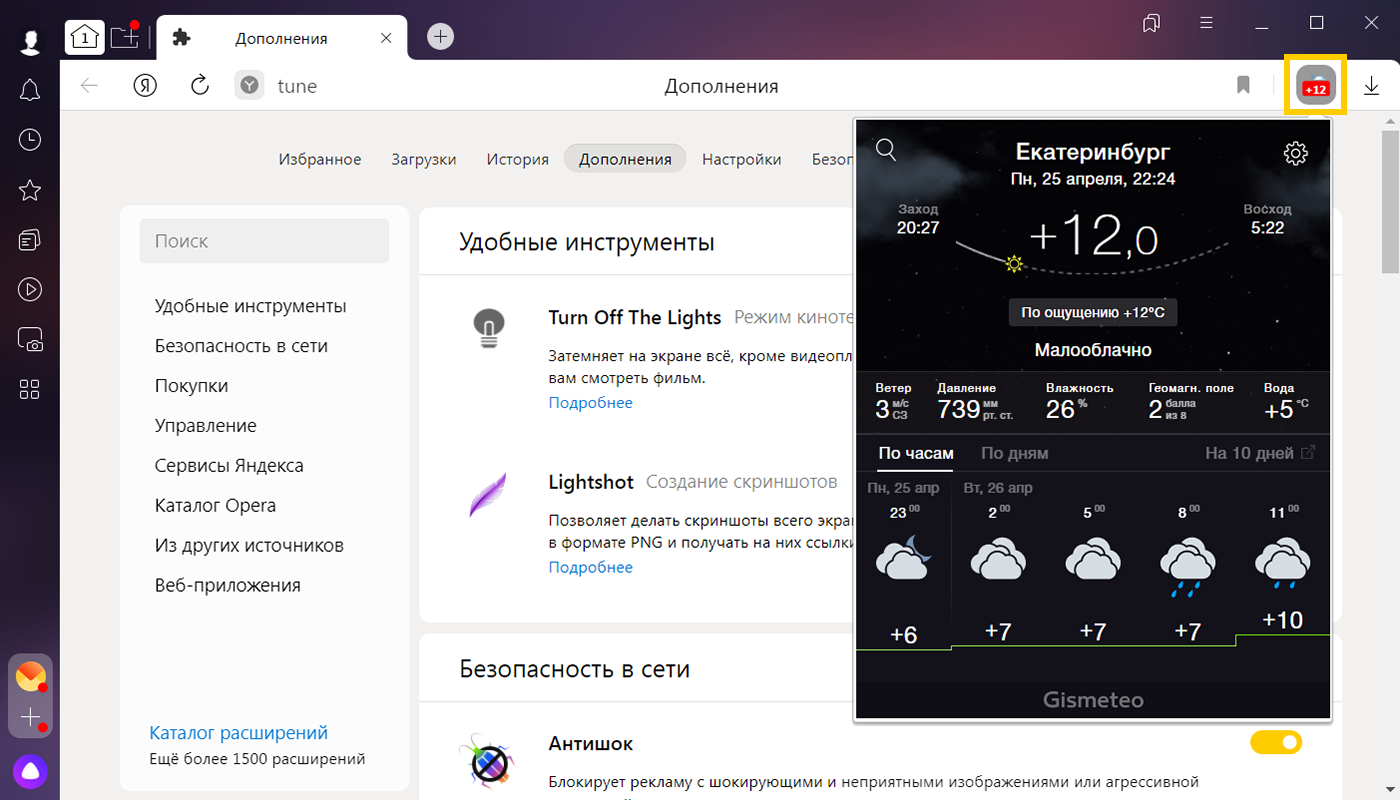Click the Lightshot feather icon
Screen dimensions: 1400x800
coord(488,493)
